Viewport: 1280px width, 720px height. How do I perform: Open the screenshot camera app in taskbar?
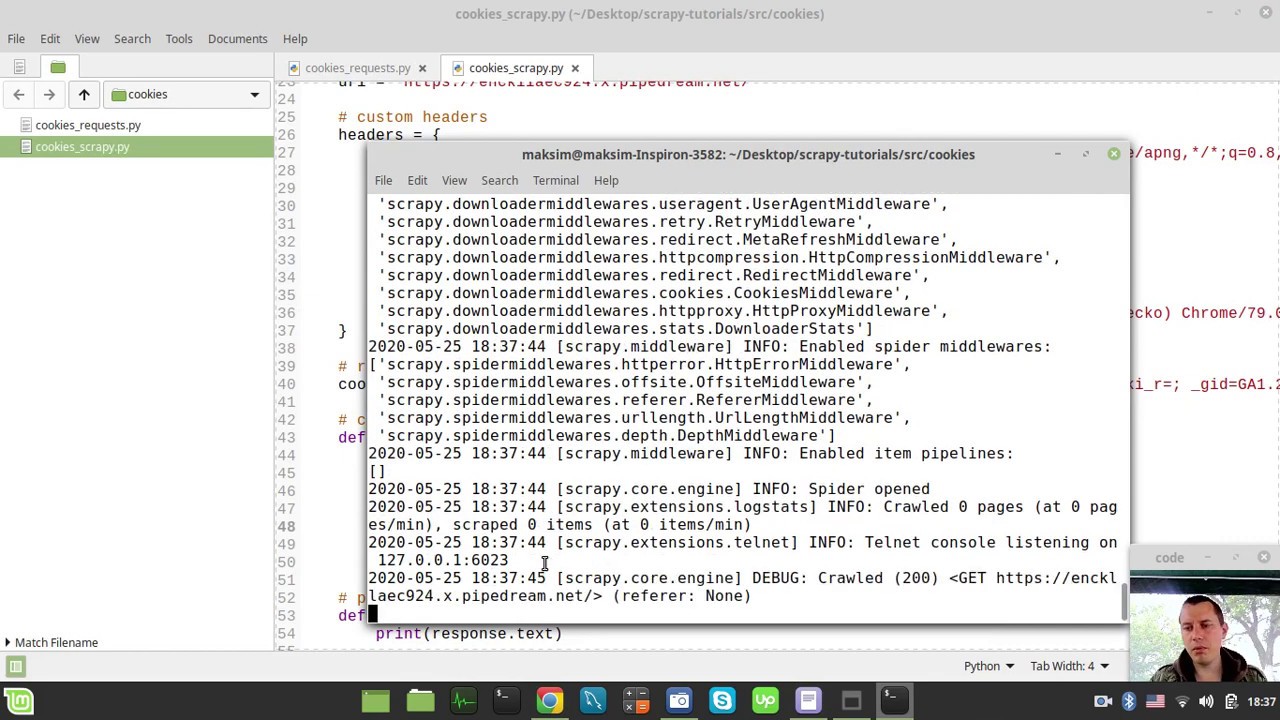click(x=679, y=701)
